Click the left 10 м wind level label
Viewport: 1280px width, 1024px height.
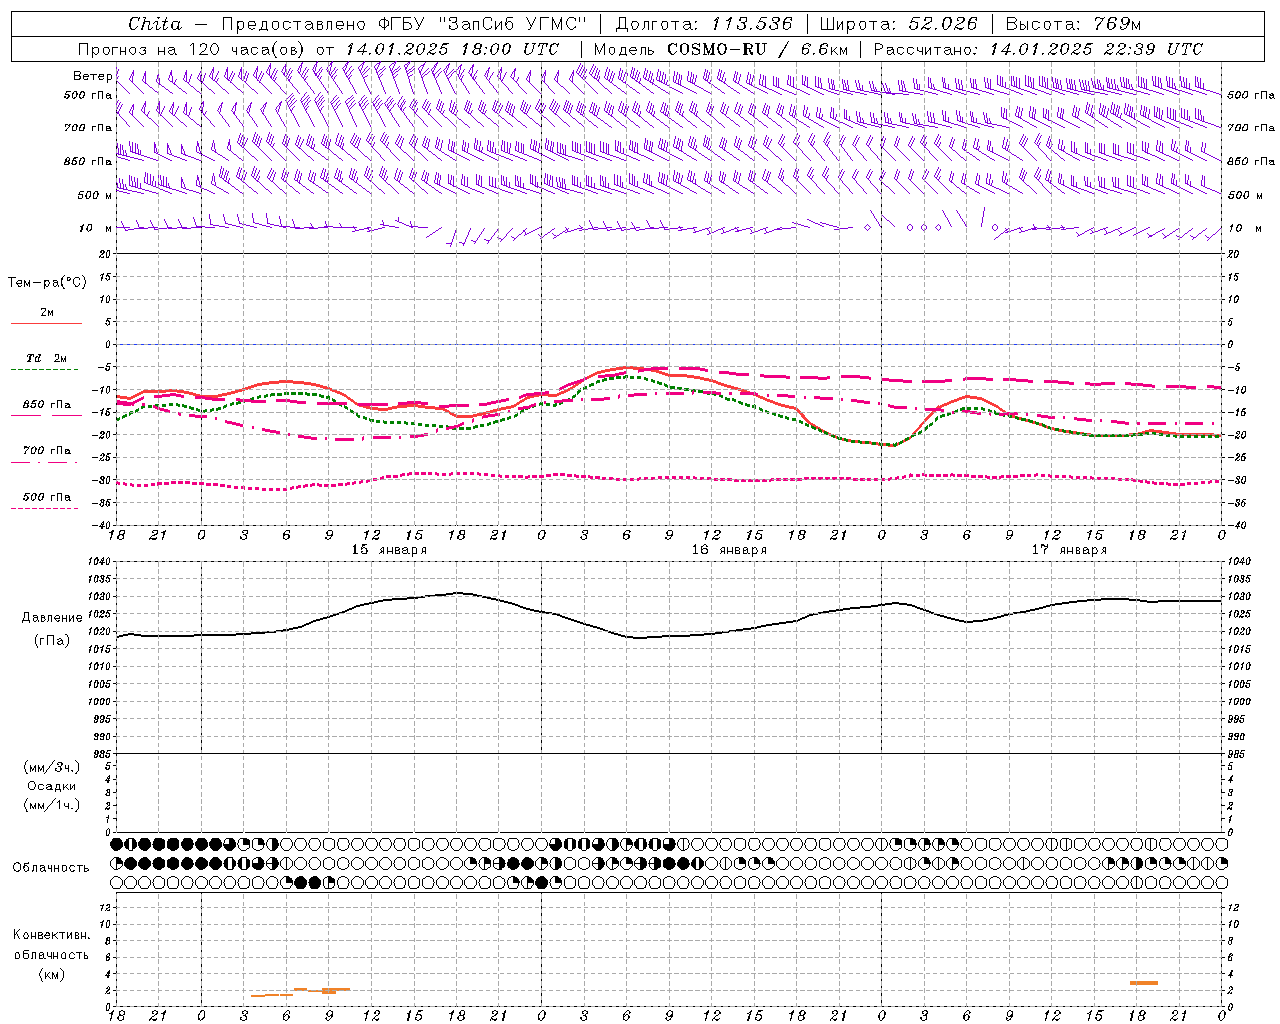(95, 228)
